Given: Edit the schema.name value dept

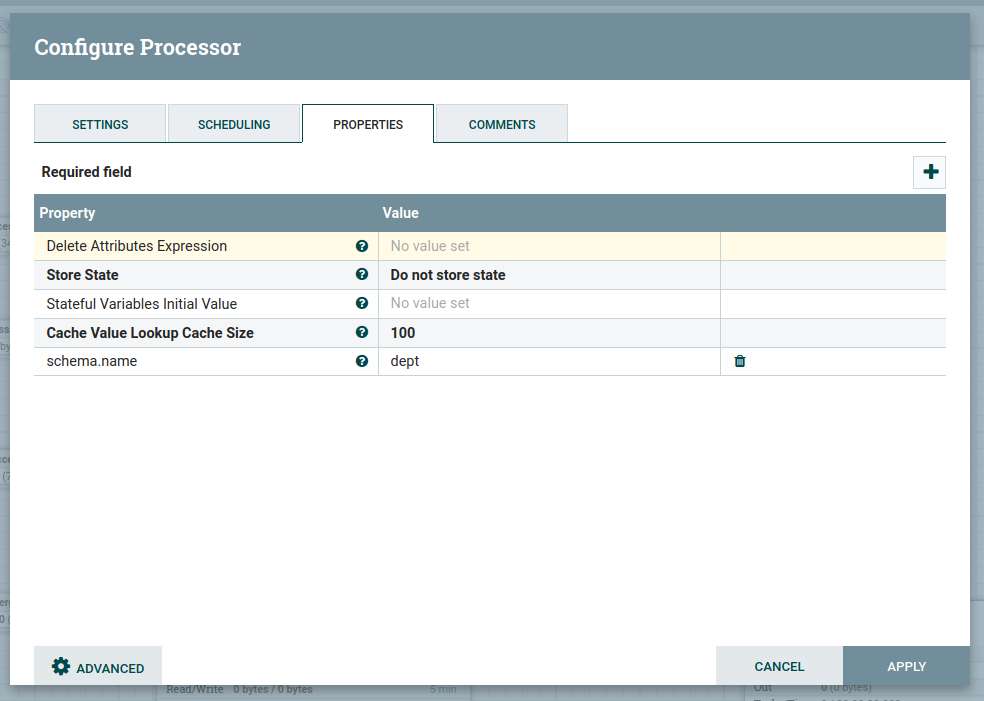Looking at the screenshot, I should pyautogui.click(x=548, y=361).
